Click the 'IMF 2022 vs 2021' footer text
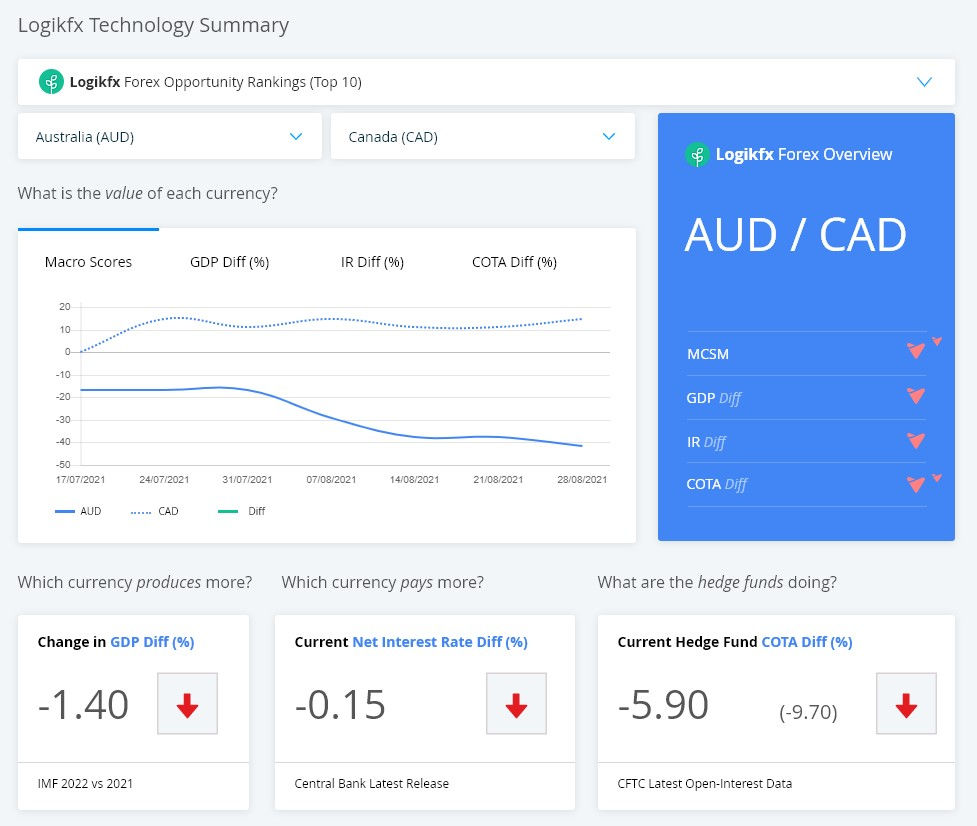 coord(85,784)
